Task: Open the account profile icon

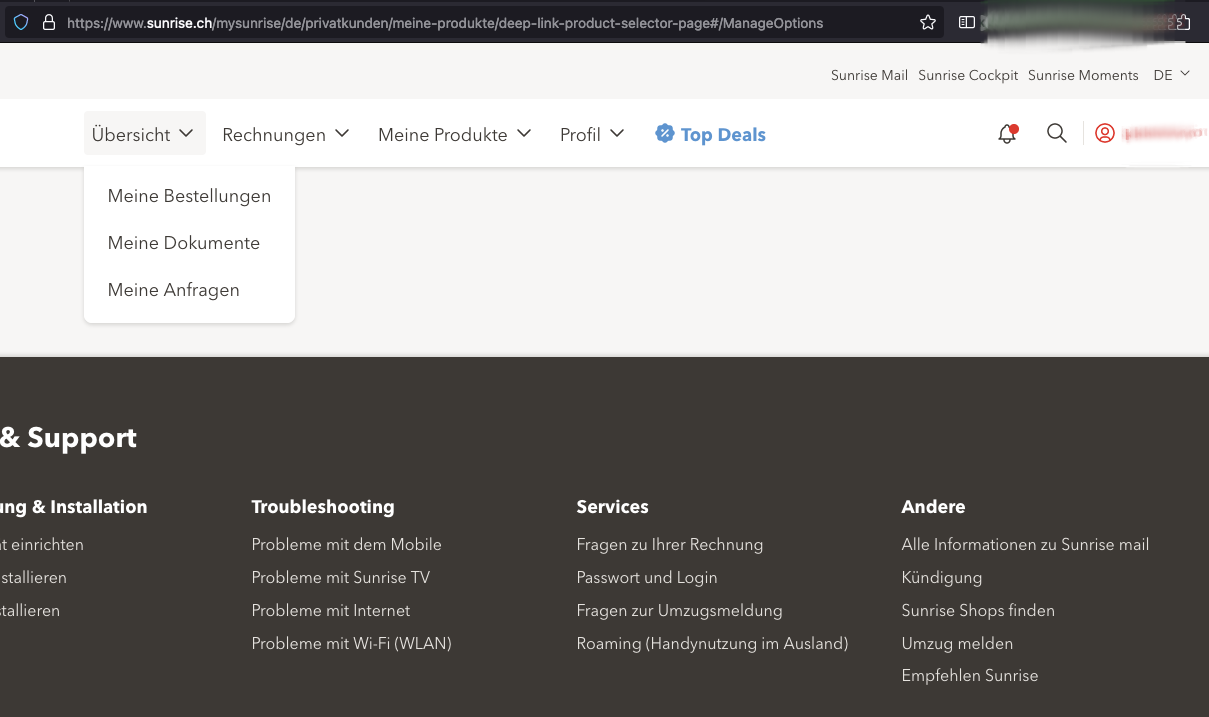Action: click(1104, 132)
